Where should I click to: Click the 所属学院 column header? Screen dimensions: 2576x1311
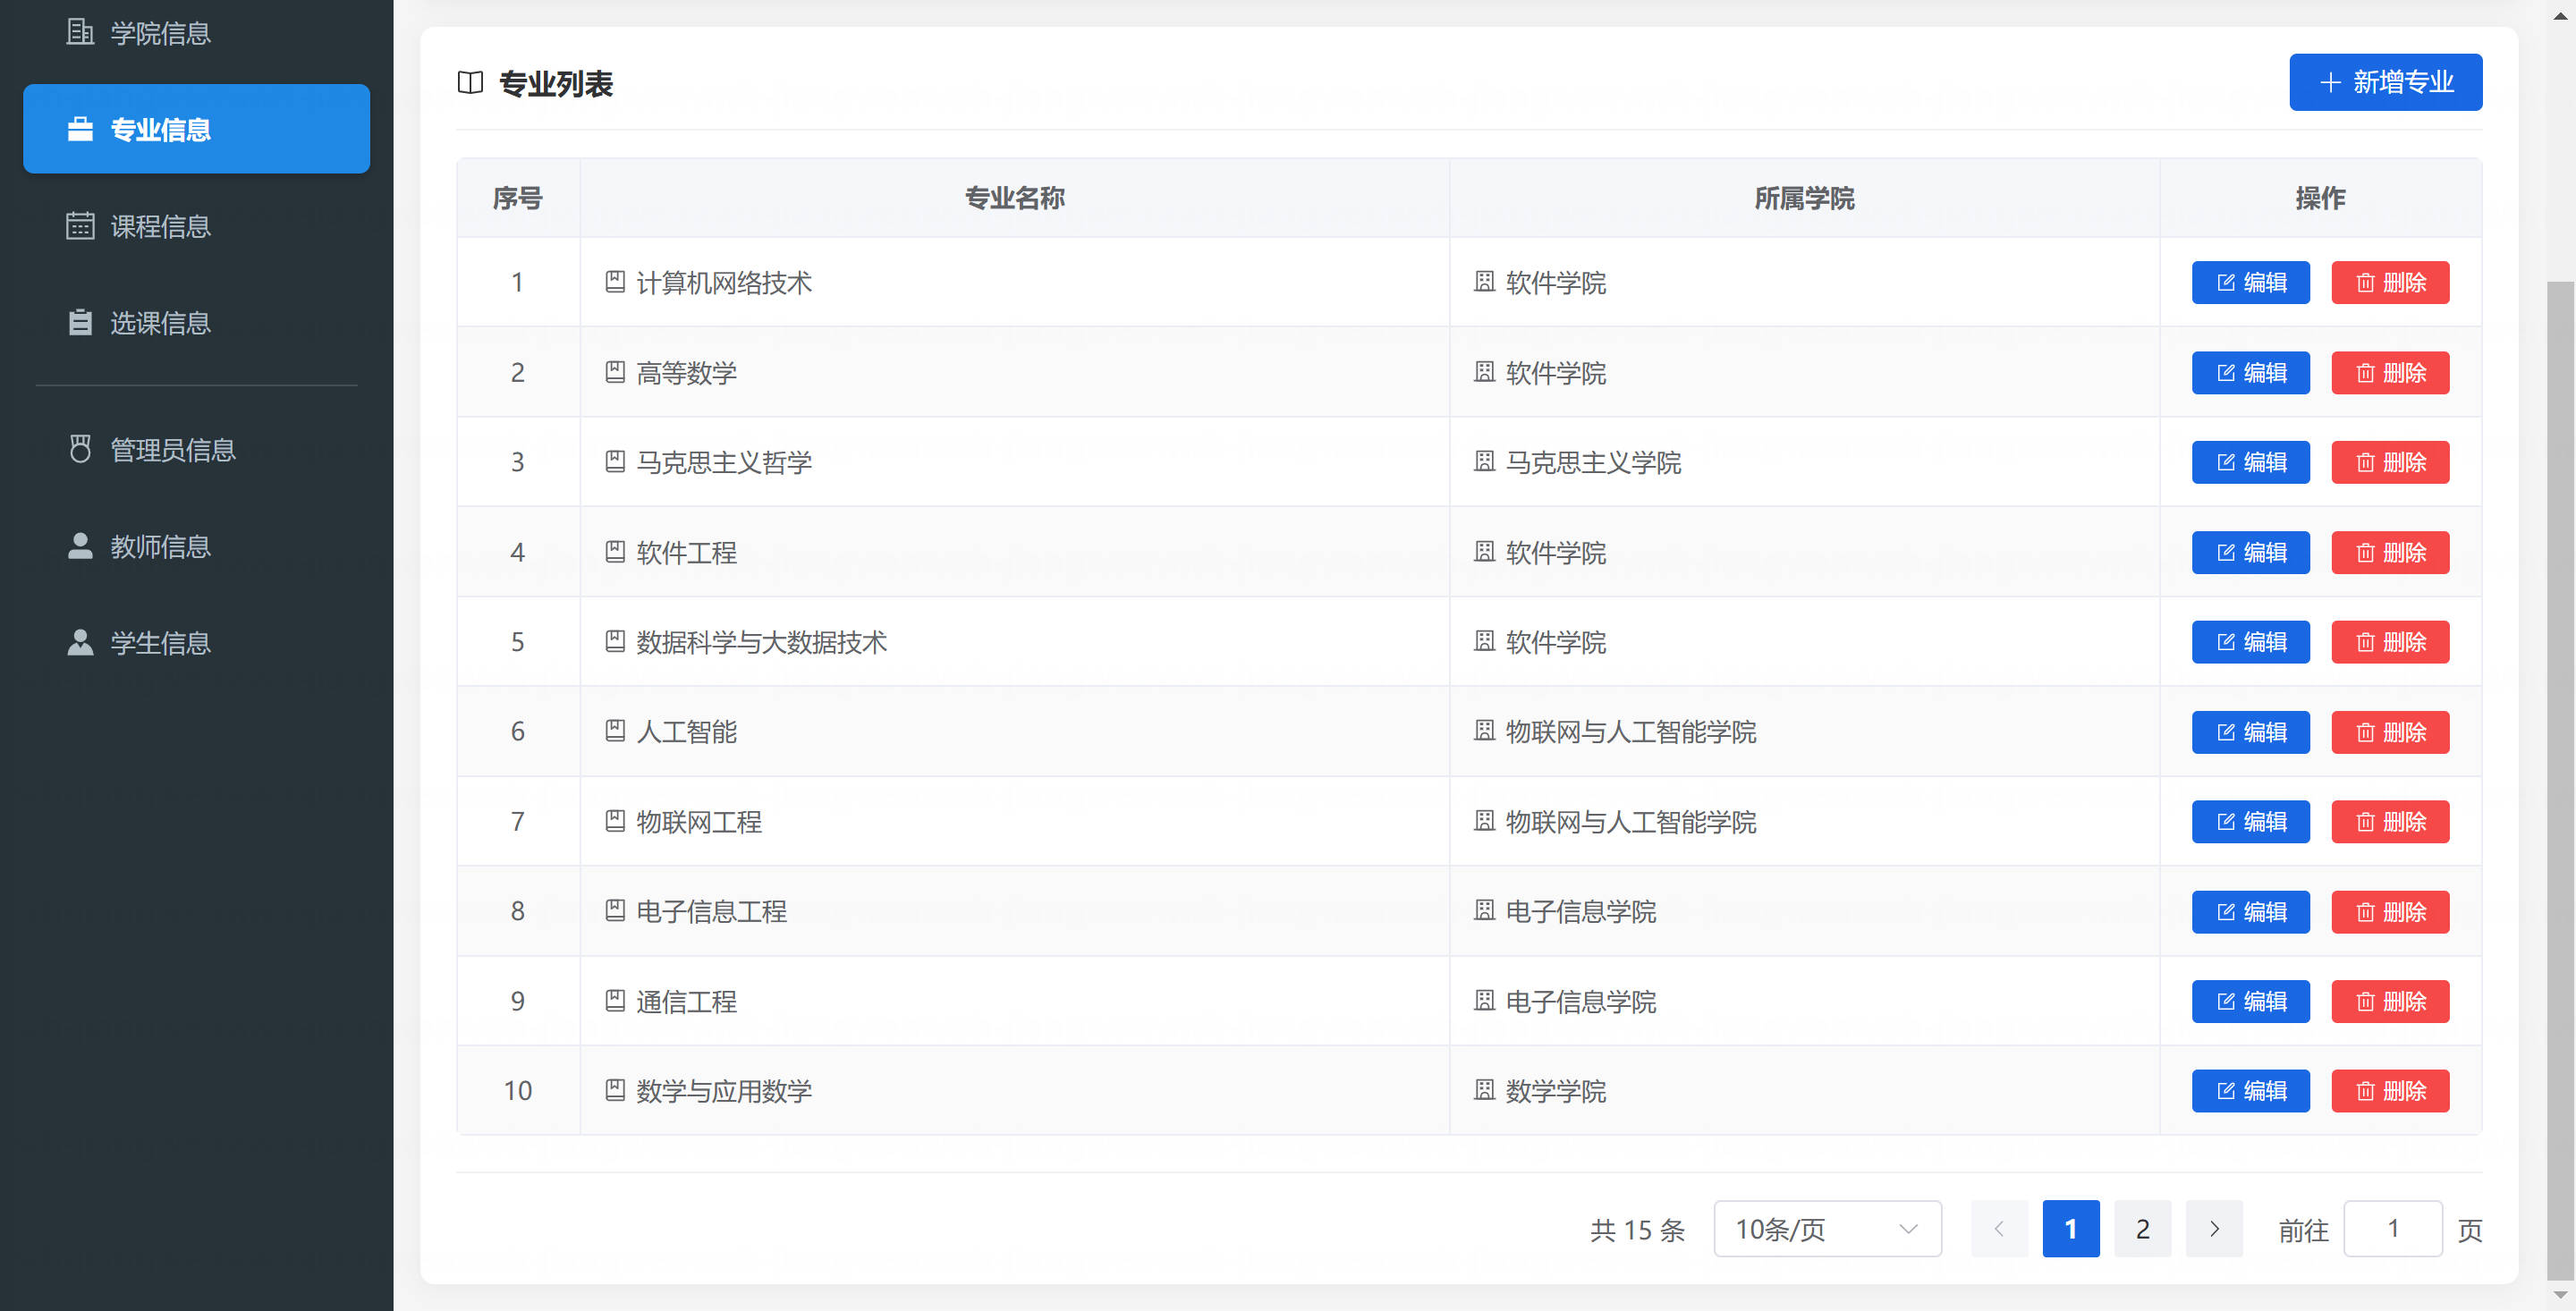point(1804,198)
